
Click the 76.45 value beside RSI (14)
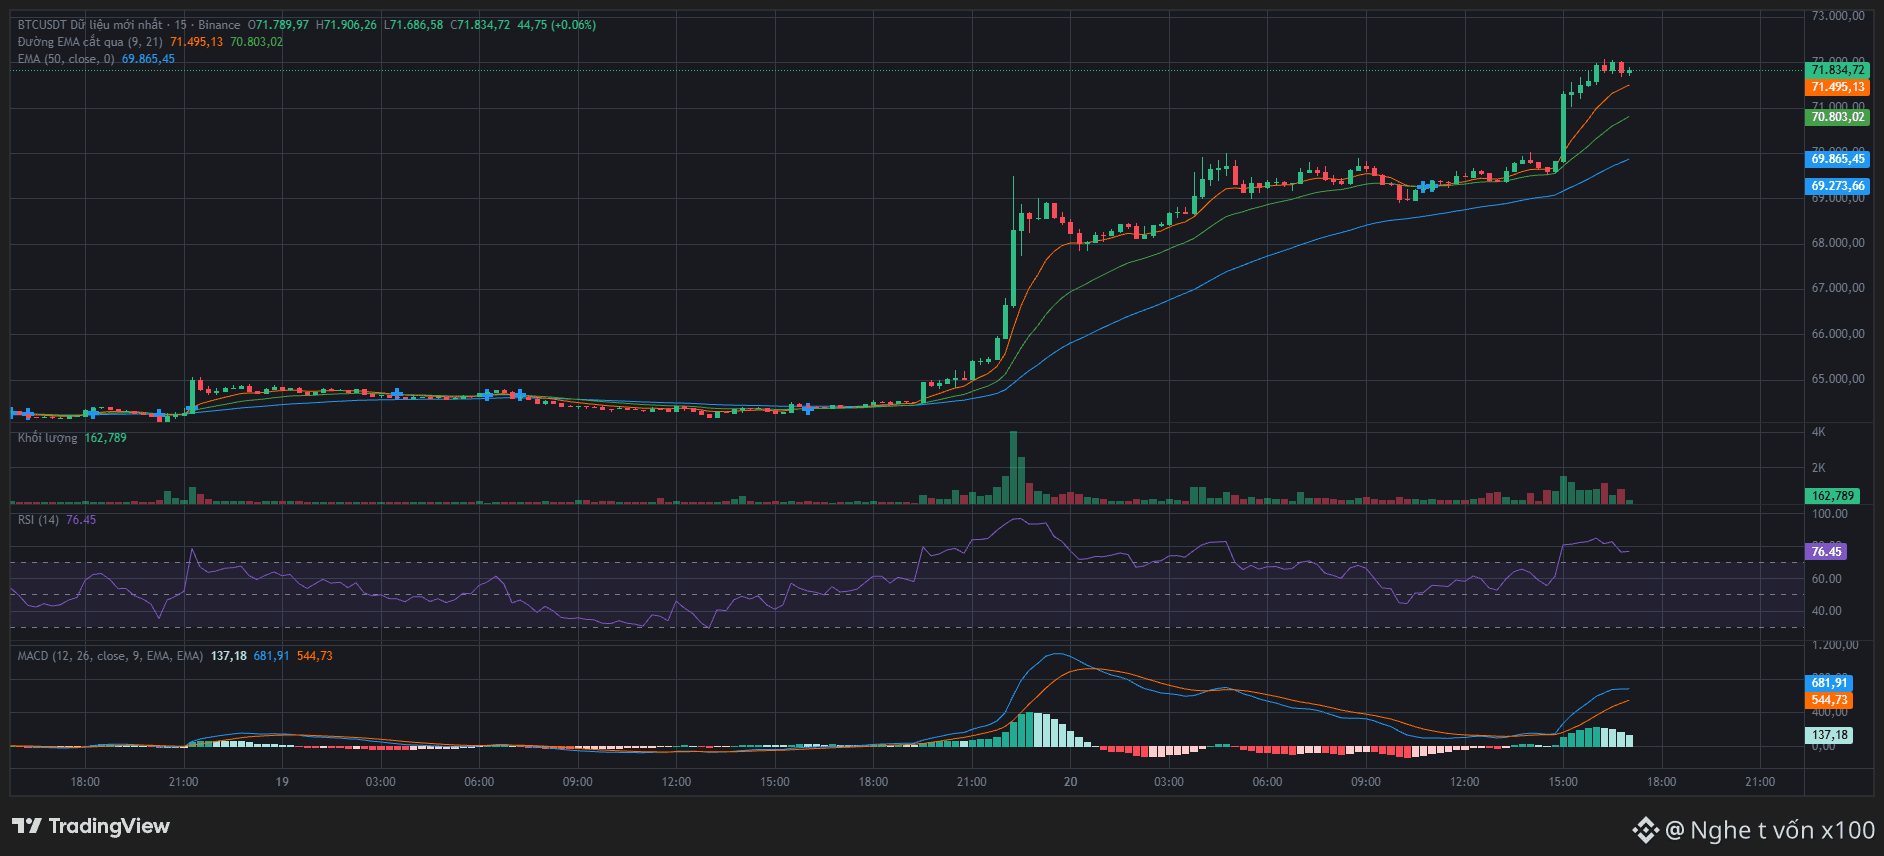click(81, 520)
